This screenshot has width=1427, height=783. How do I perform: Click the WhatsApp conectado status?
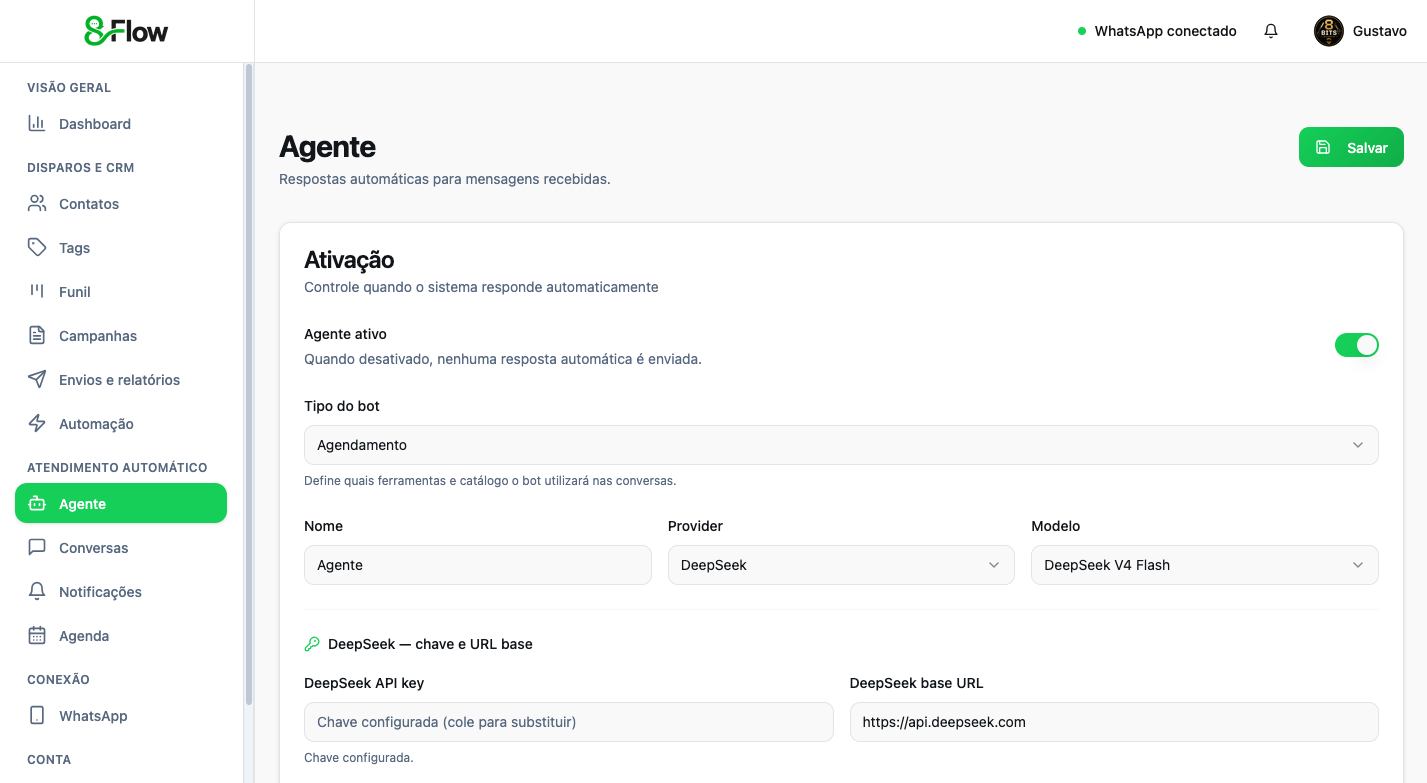pos(1157,31)
